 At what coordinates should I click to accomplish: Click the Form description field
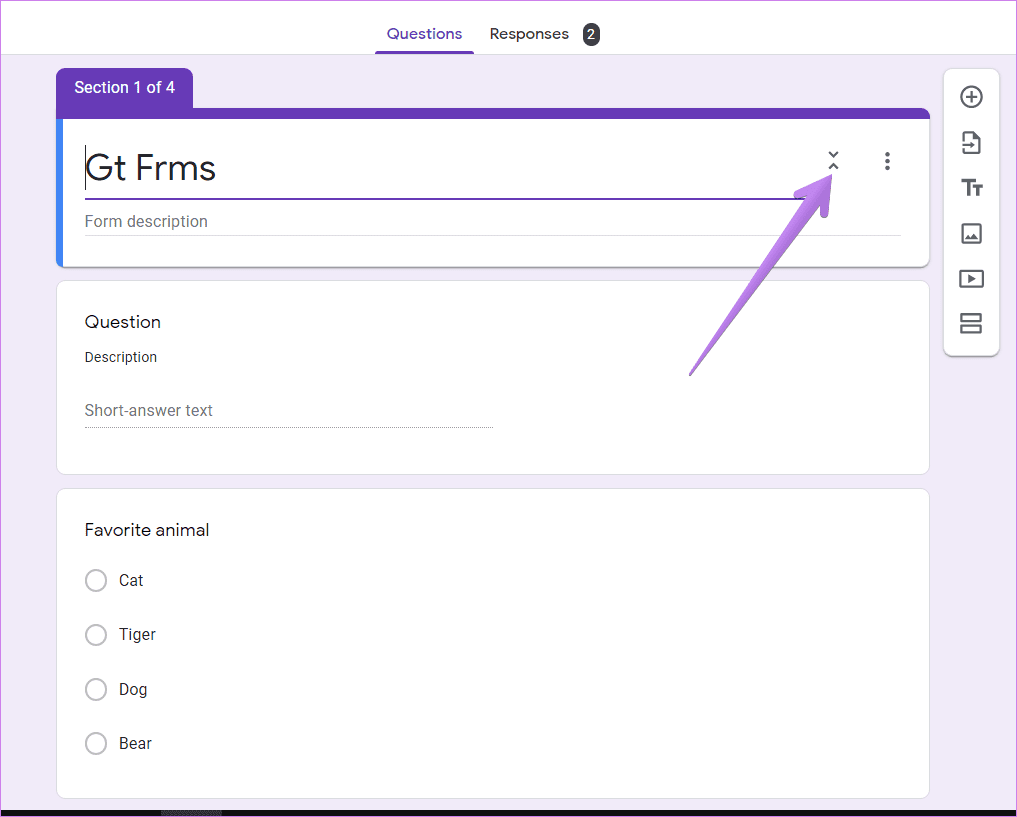click(x=492, y=222)
